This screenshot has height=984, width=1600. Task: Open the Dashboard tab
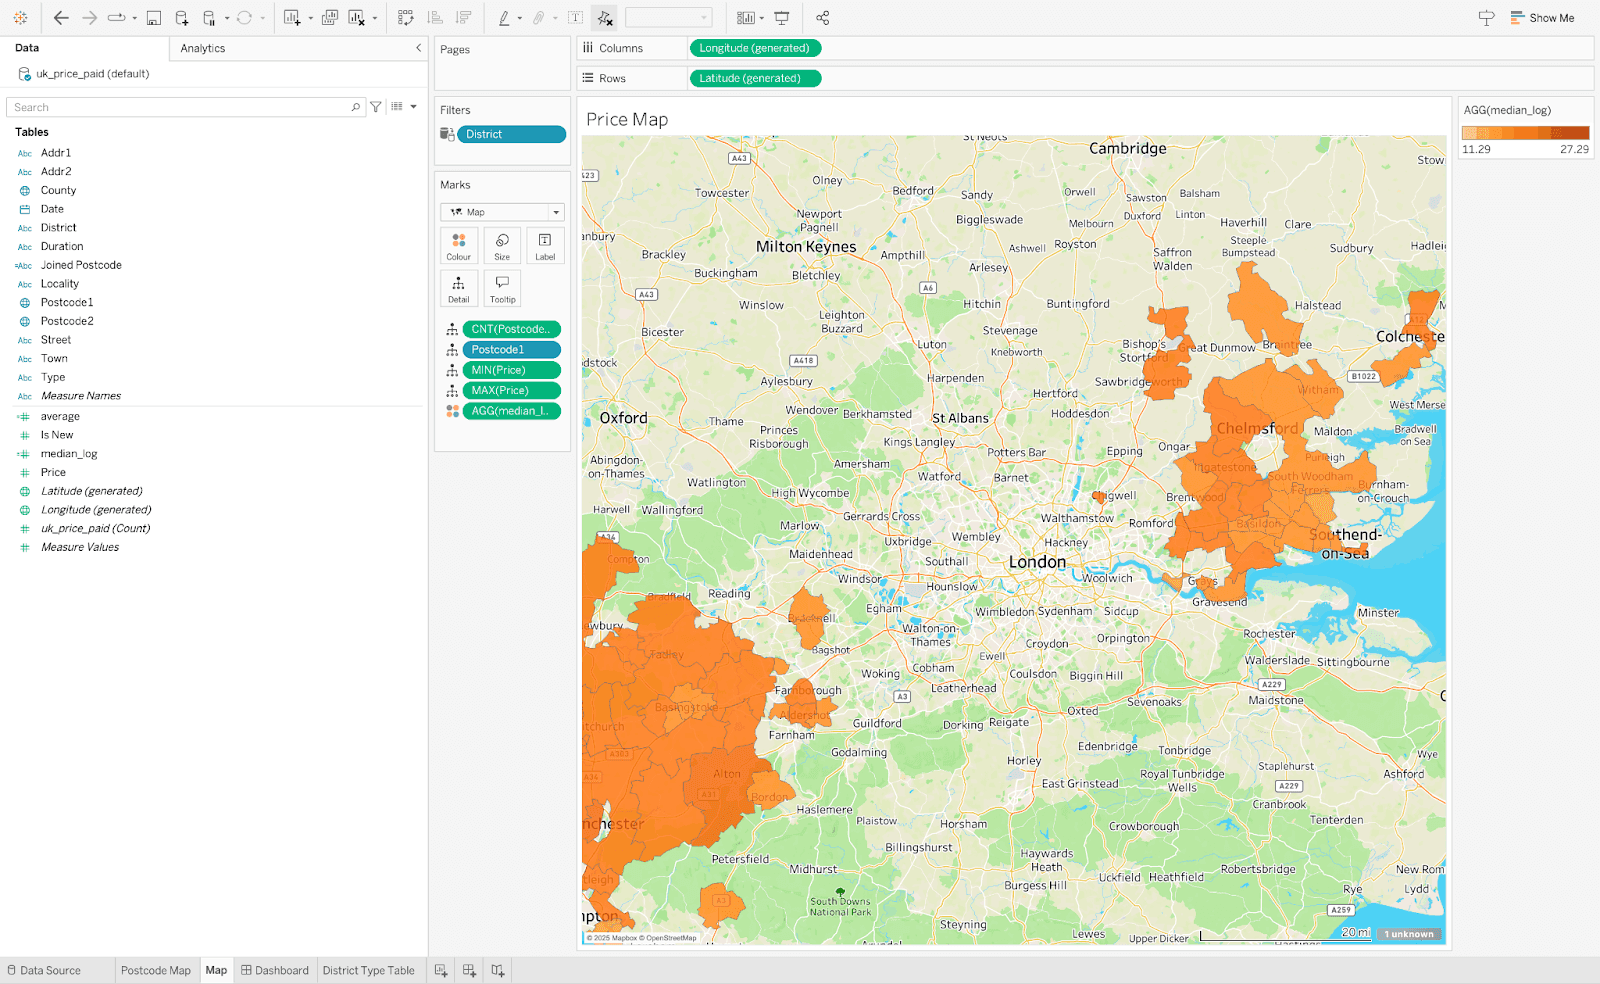[275, 970]
